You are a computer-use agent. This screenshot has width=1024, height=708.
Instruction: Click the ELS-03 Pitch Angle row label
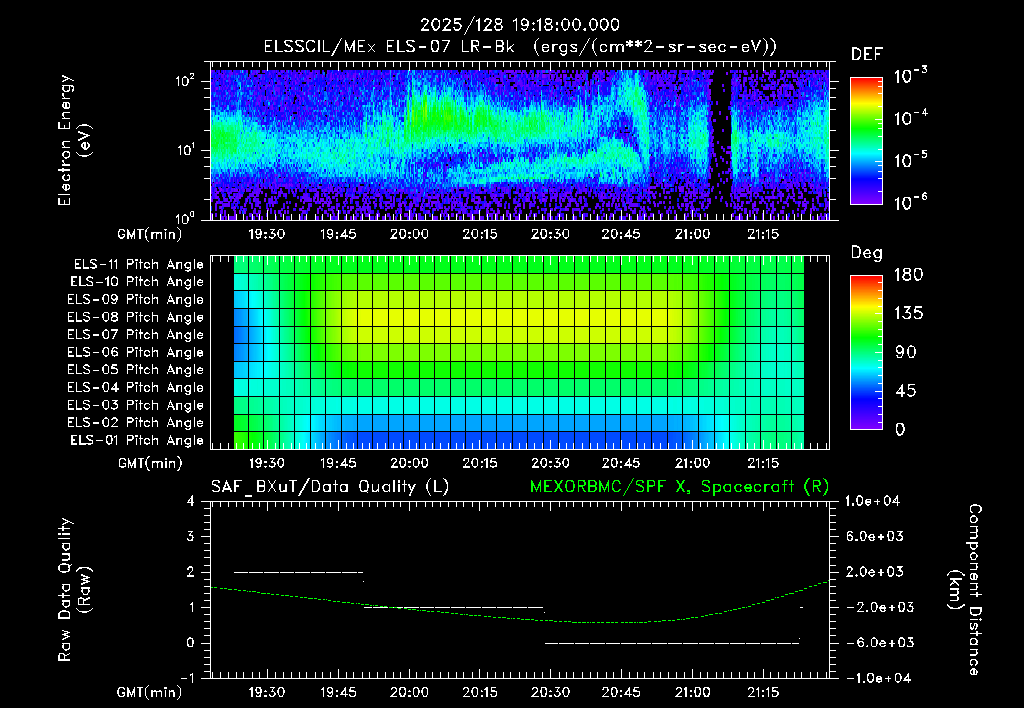click(136, 406)
